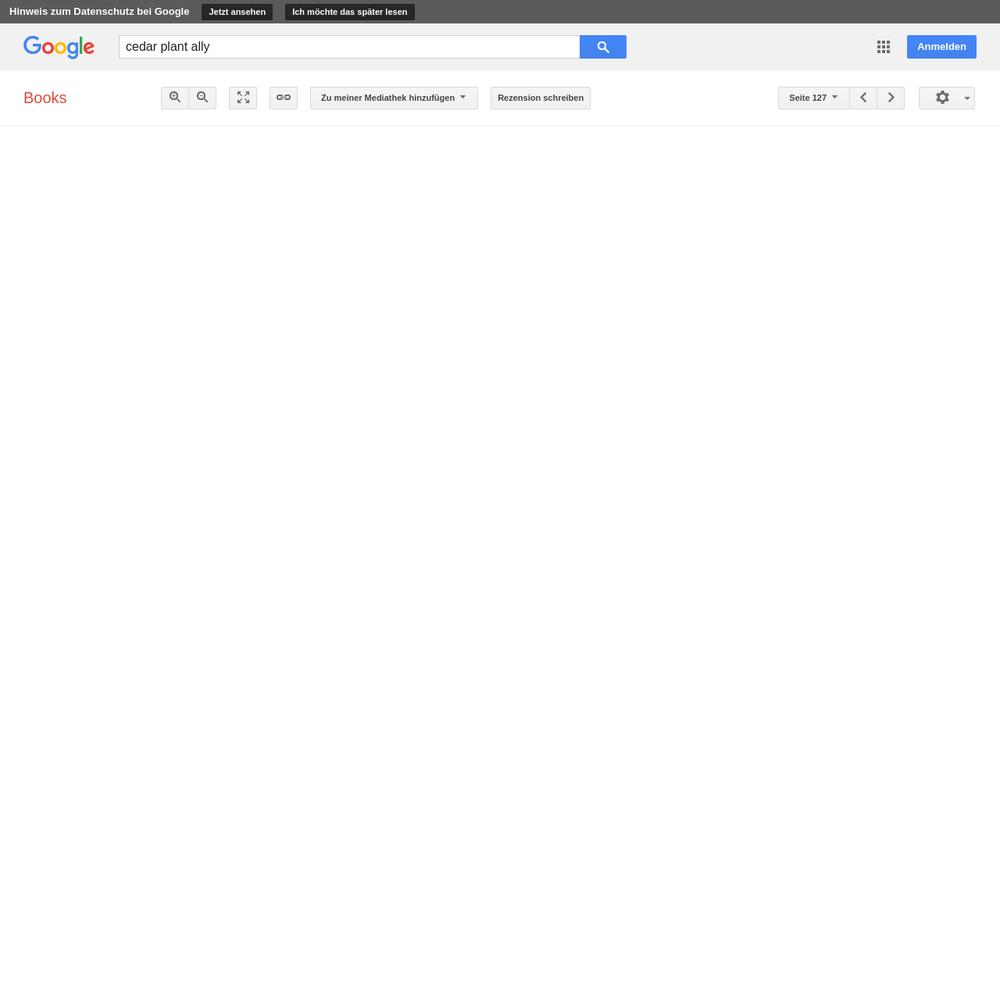Zoom in on the book page
Viewport: 1000px width, 1000px height.
pos(175,98)
